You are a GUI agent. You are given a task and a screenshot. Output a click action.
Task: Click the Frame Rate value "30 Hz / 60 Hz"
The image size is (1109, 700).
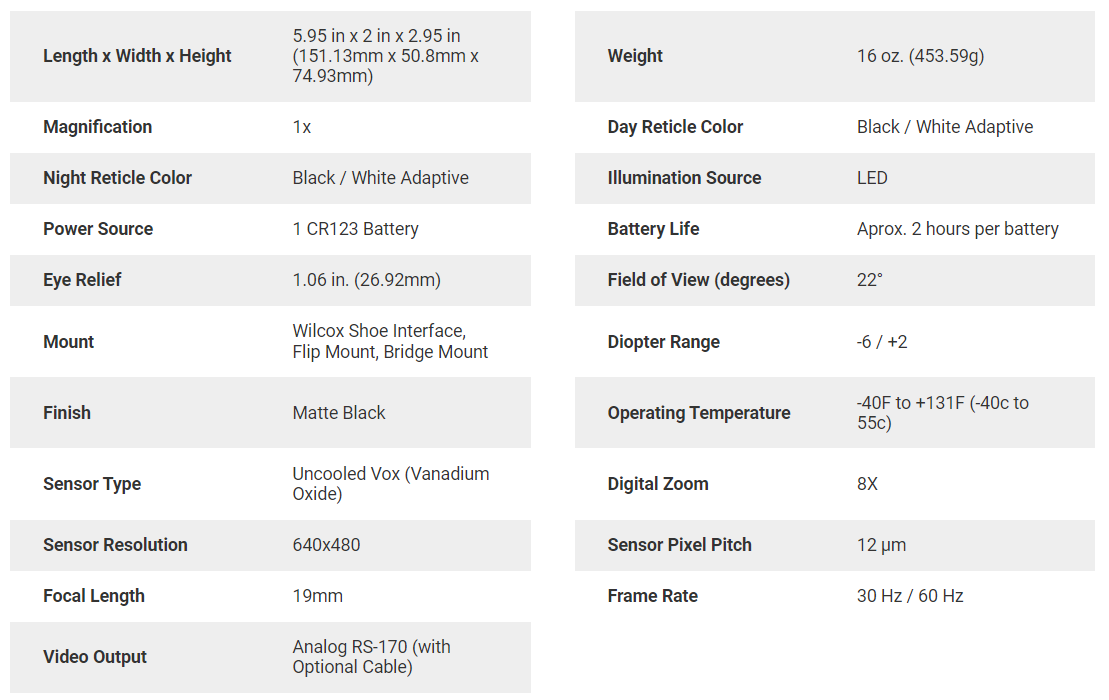909,596
